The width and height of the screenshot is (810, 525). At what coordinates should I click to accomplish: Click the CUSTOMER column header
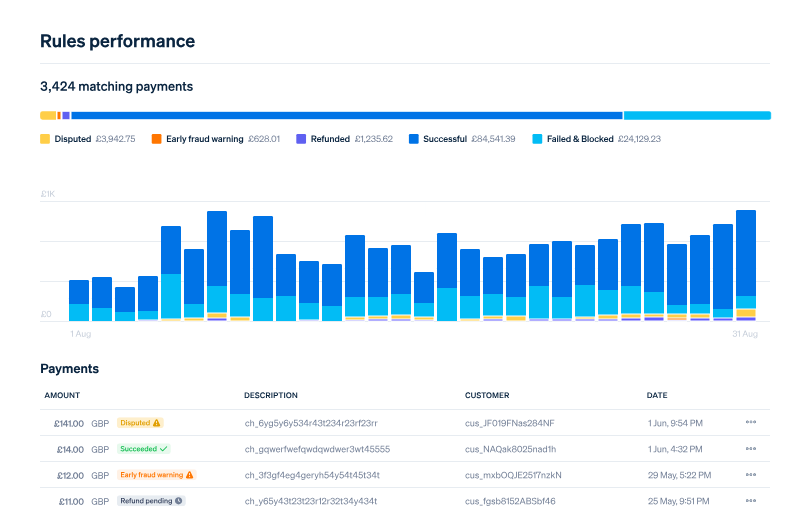pyautogui.click(x=487, y=395)
